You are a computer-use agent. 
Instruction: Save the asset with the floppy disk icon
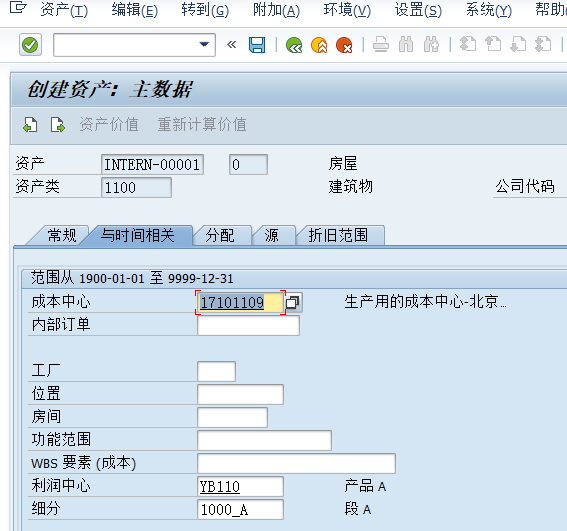pyautogui.click(x=257, y=45)
